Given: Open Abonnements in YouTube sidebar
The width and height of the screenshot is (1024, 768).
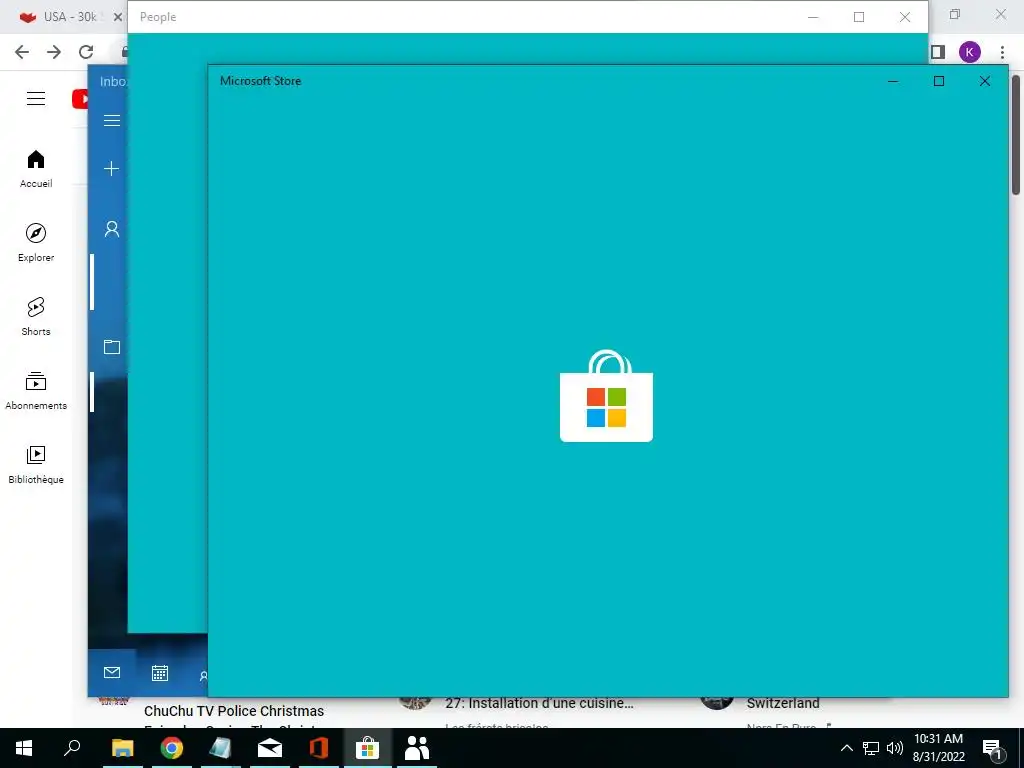Looking at the screenshot, I should 36,391.
